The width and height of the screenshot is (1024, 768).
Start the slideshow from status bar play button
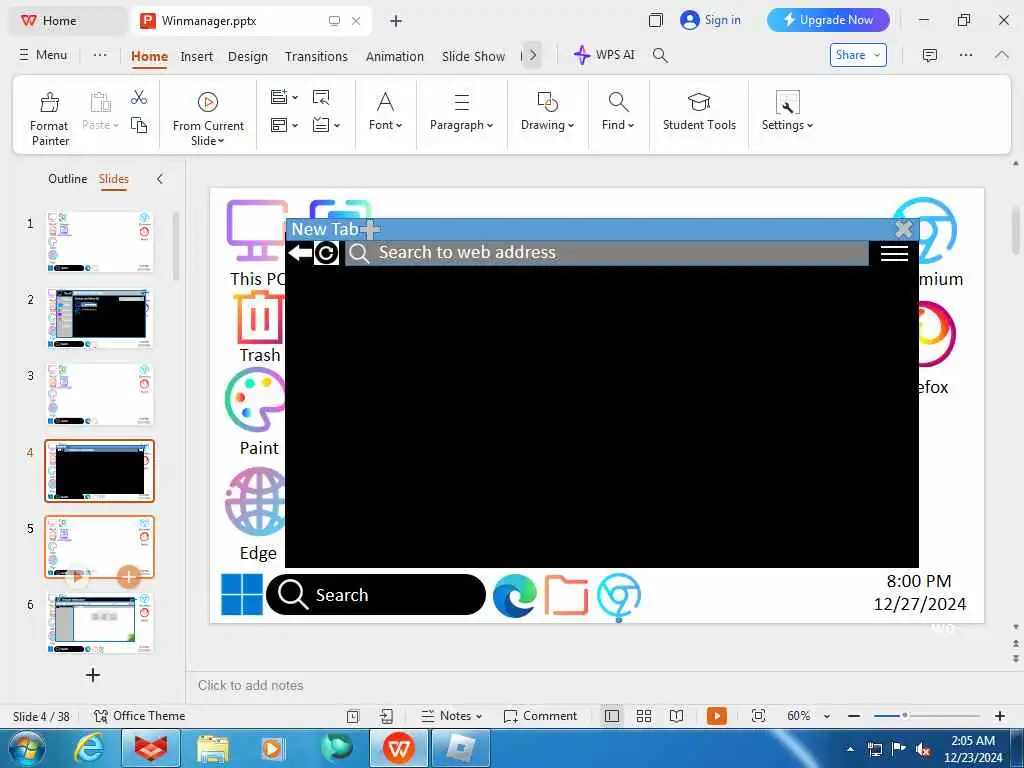pos(716,716)
